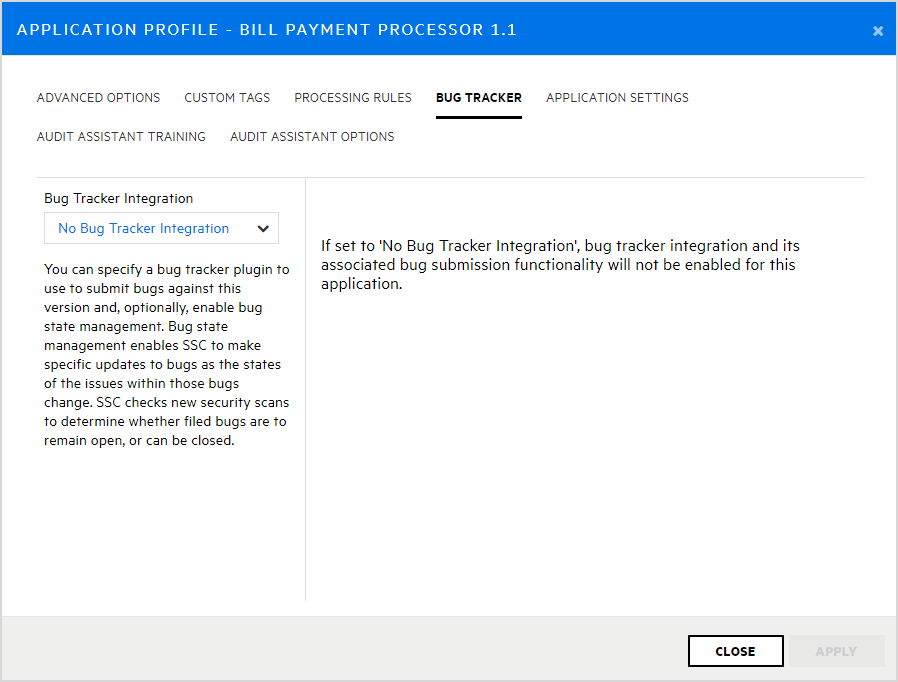Switch to the Audit Assistant Options tab
This screenshot has height=682, width=898.
(312, 137)
